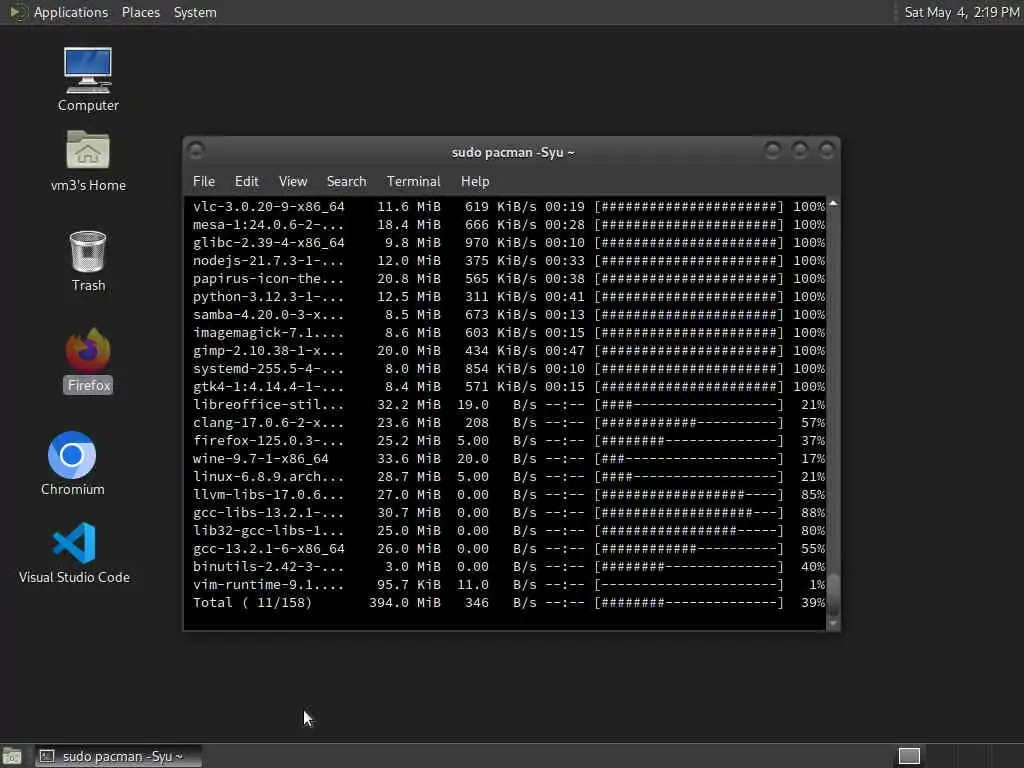1024x768 pixels.
Task: Minimize the sudo pacman terminal window
Action: pyautogui.click(x=773, y=151)
